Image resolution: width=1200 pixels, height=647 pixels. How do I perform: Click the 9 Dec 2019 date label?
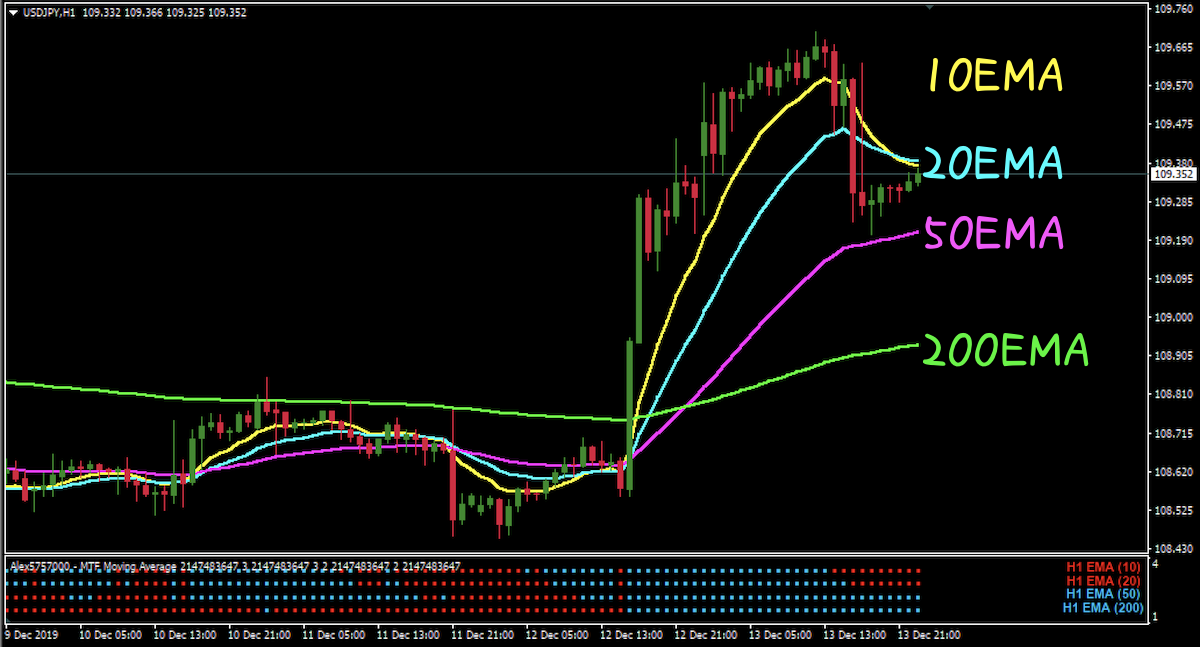click(35, 634)
